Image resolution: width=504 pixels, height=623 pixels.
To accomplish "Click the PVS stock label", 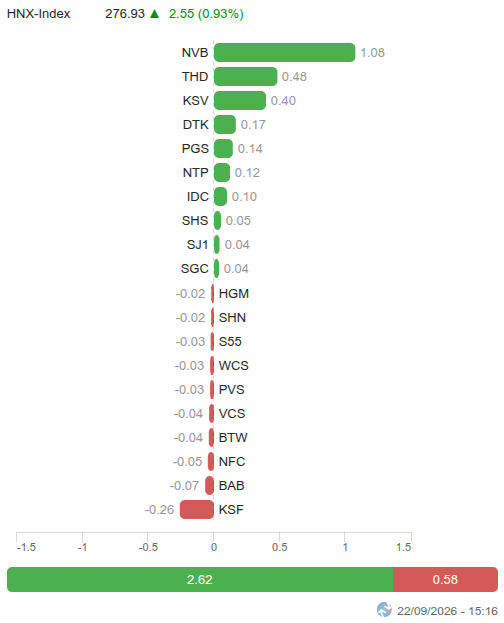I will (x=231, y=390).
